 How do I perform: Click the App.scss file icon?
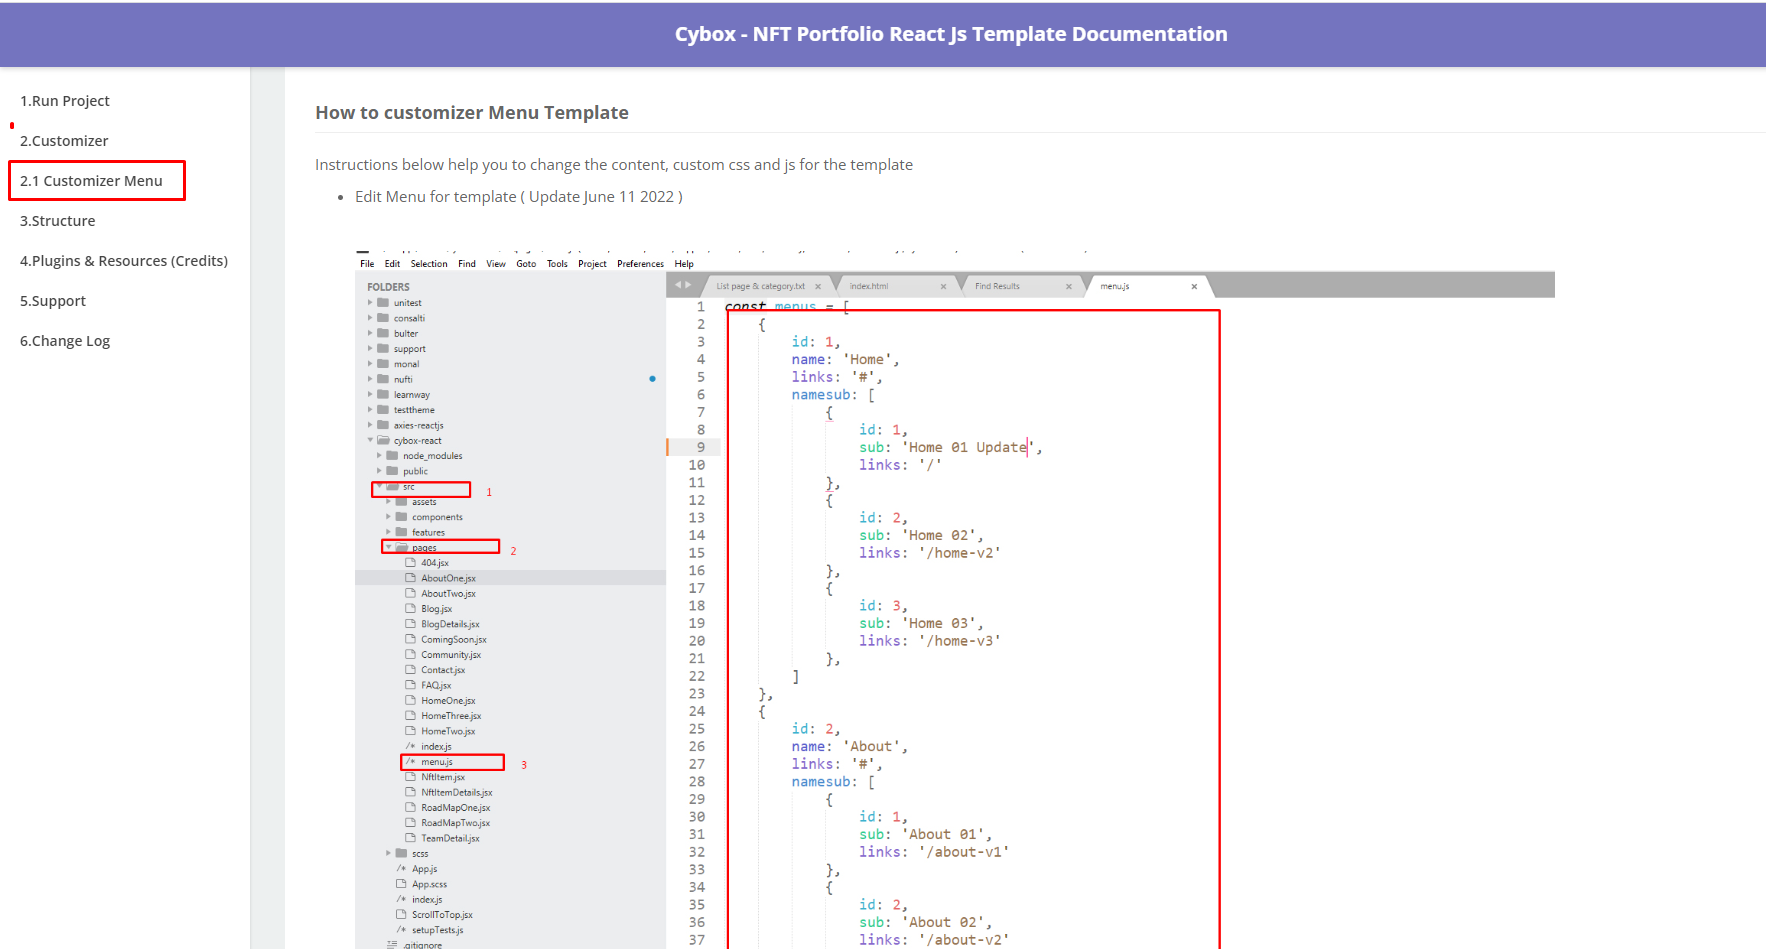pyautogui.click(x=401, y=884)
